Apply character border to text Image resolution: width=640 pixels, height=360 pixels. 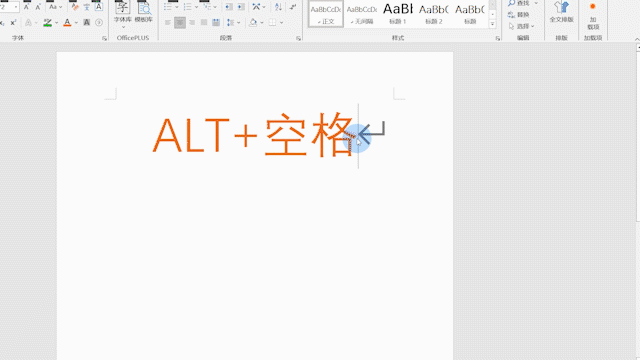(x=98, y=7)
